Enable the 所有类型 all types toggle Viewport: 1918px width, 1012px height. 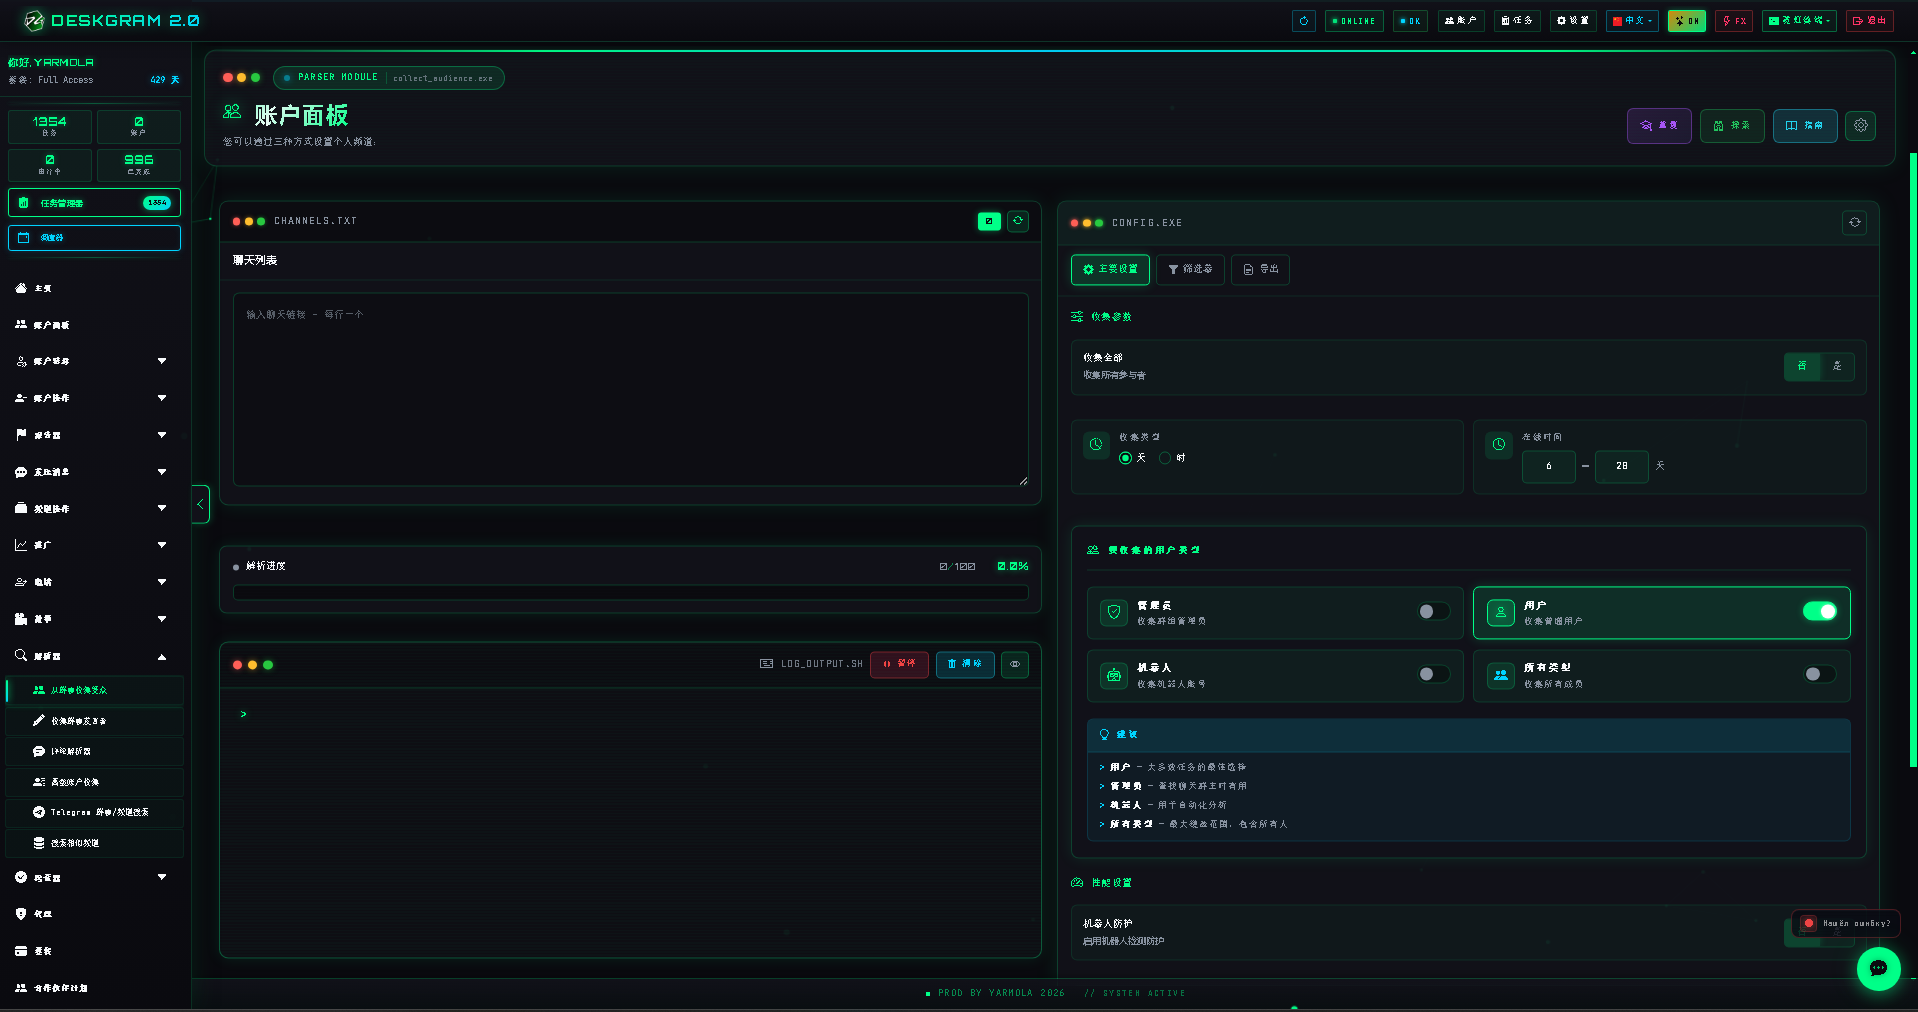(x=1820, y=675)
